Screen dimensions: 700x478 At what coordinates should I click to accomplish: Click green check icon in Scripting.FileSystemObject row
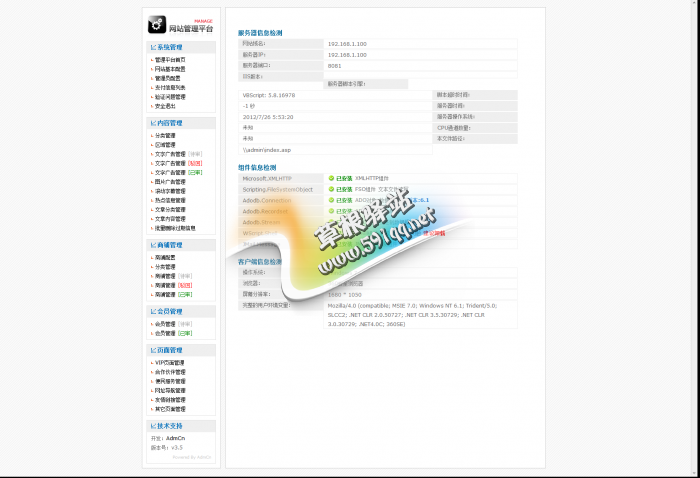tap(331, 189)
